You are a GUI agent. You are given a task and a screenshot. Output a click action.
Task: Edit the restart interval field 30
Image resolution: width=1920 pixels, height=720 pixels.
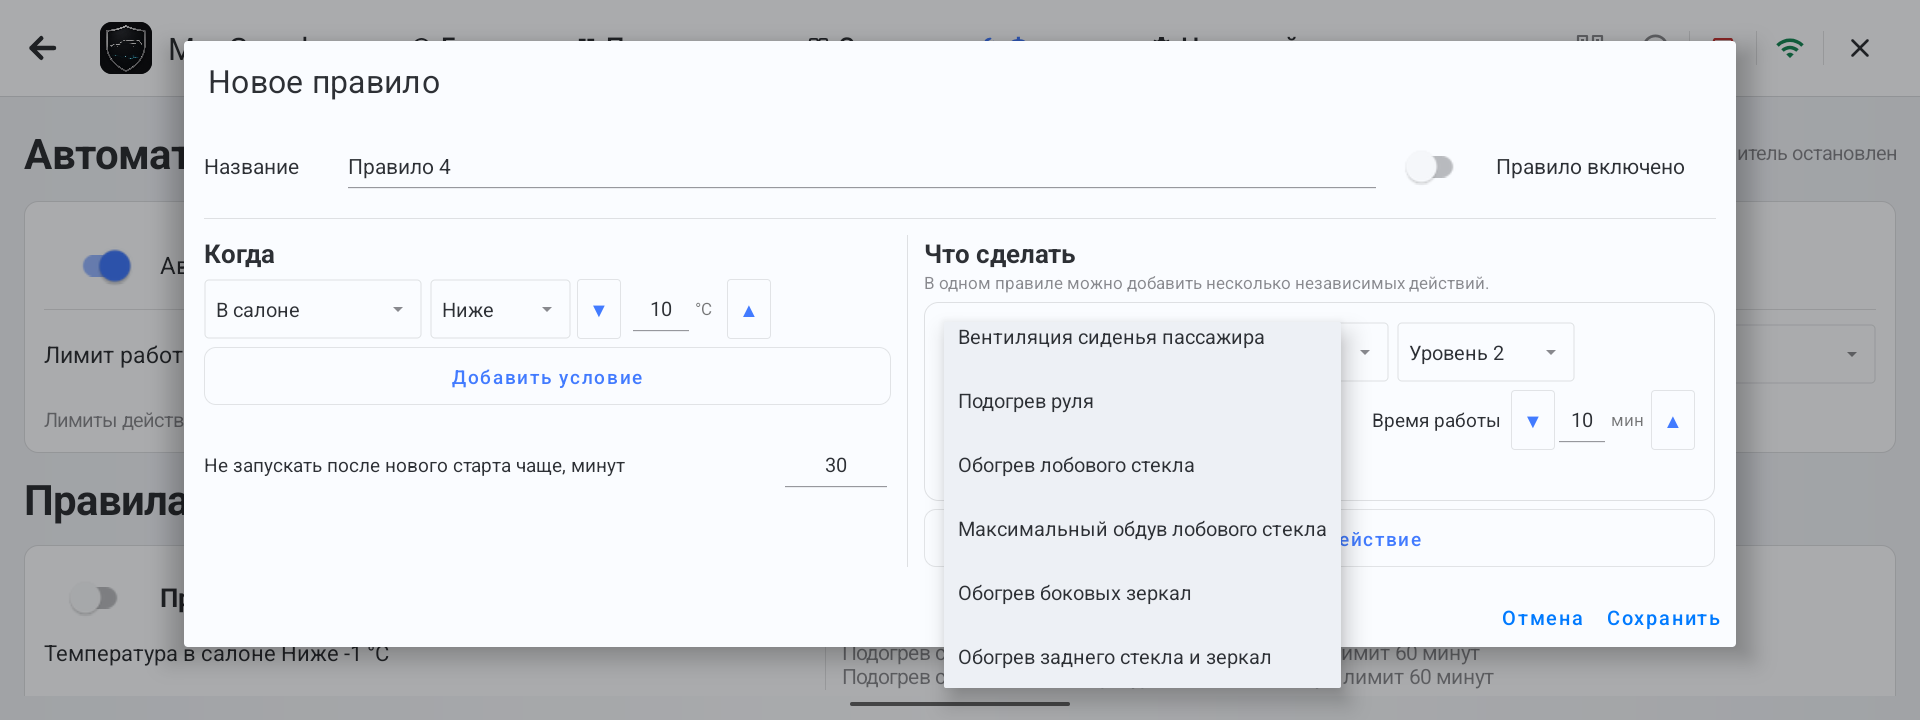tap(836, 466)
